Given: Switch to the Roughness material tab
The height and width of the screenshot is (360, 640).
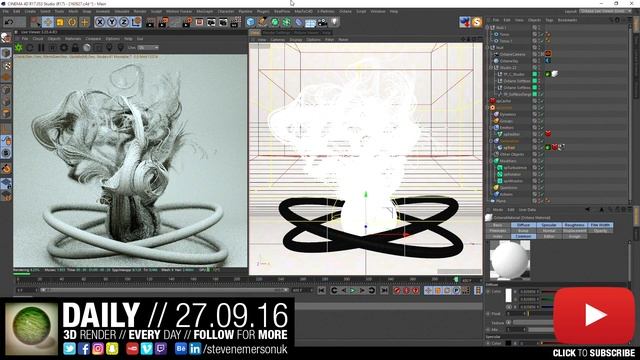Looking at the screenshot, I should point(574,225).
